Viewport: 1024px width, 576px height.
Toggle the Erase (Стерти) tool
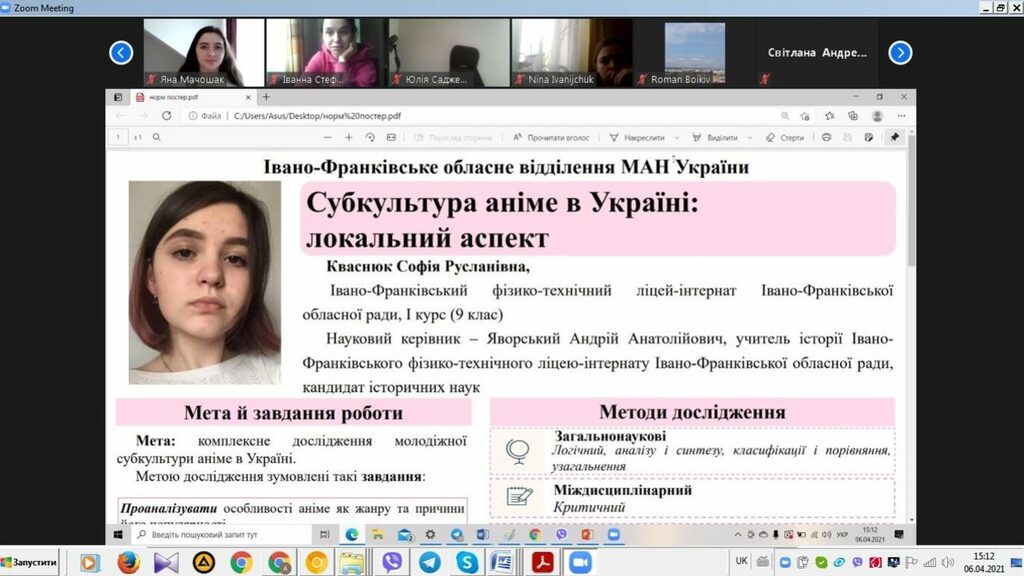(785, 137)
